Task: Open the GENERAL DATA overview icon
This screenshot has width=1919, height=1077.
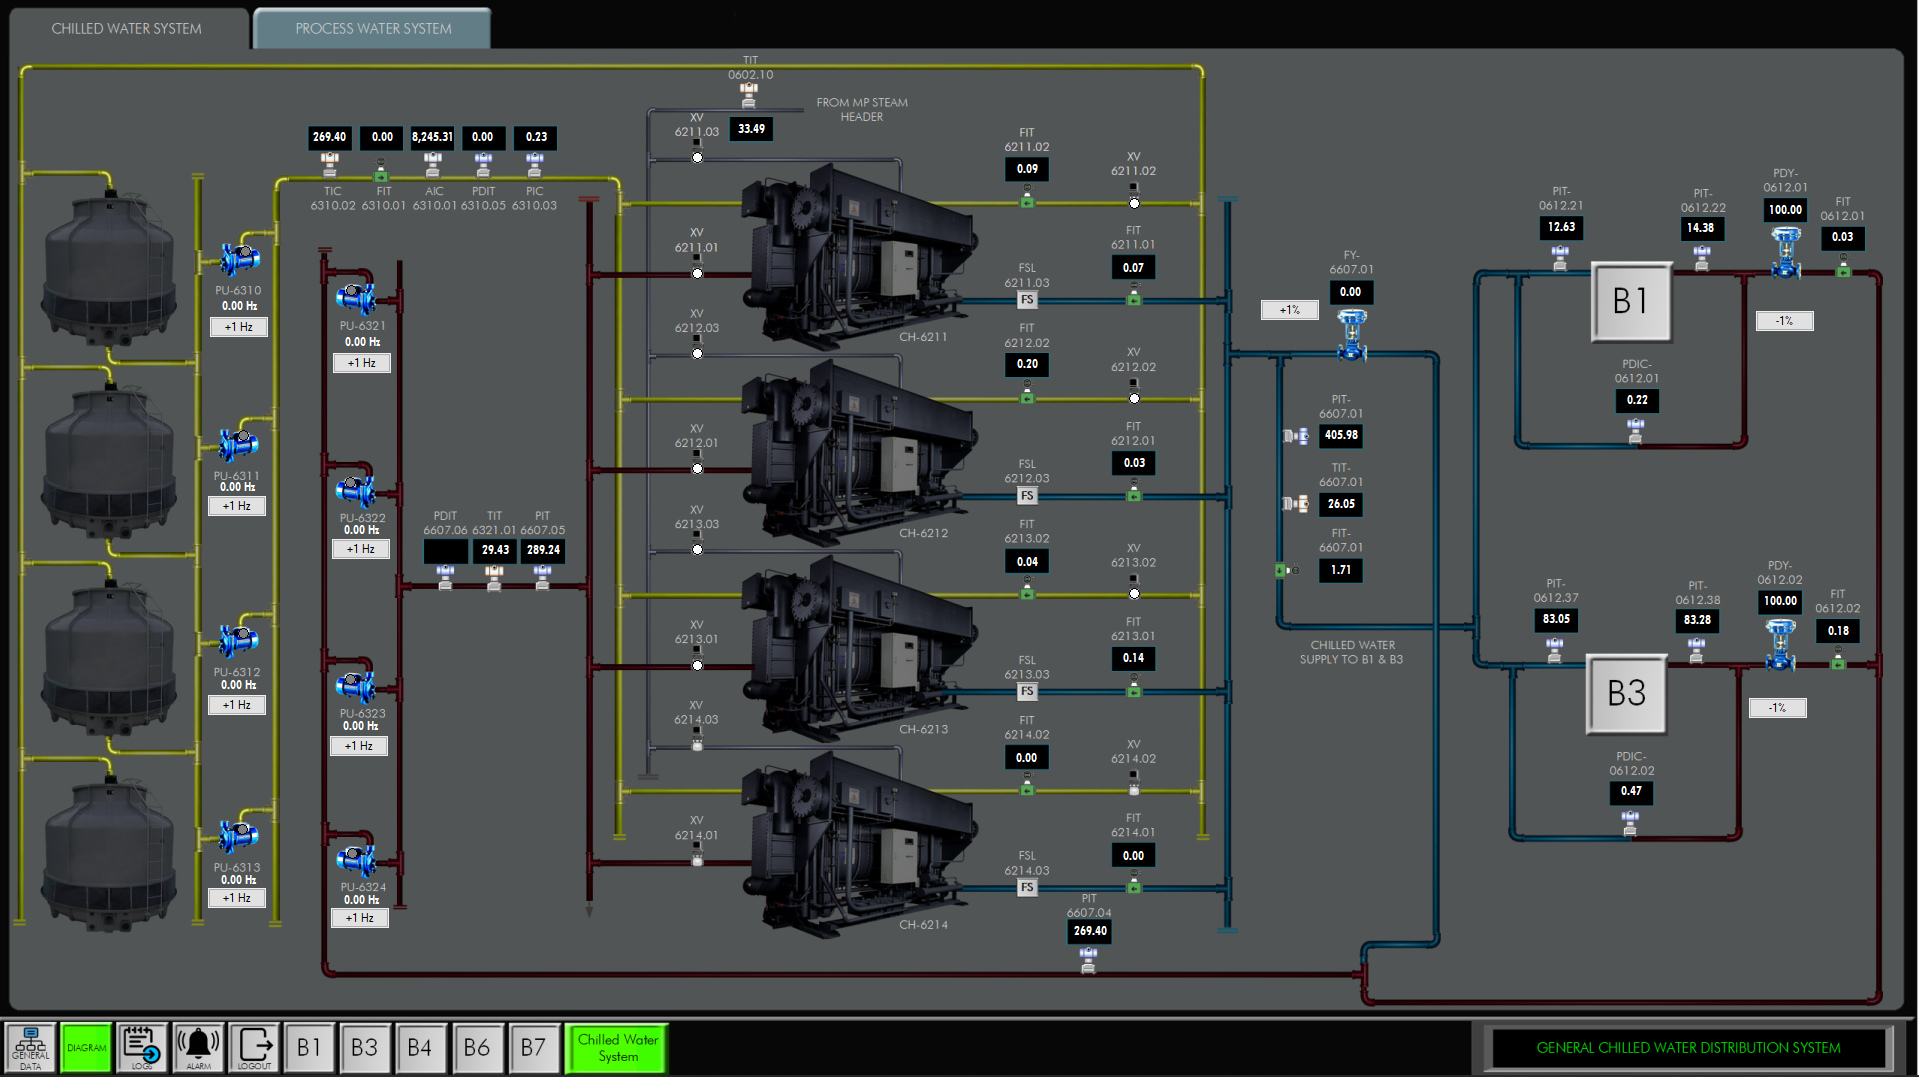Action: tap(30, 1047)
